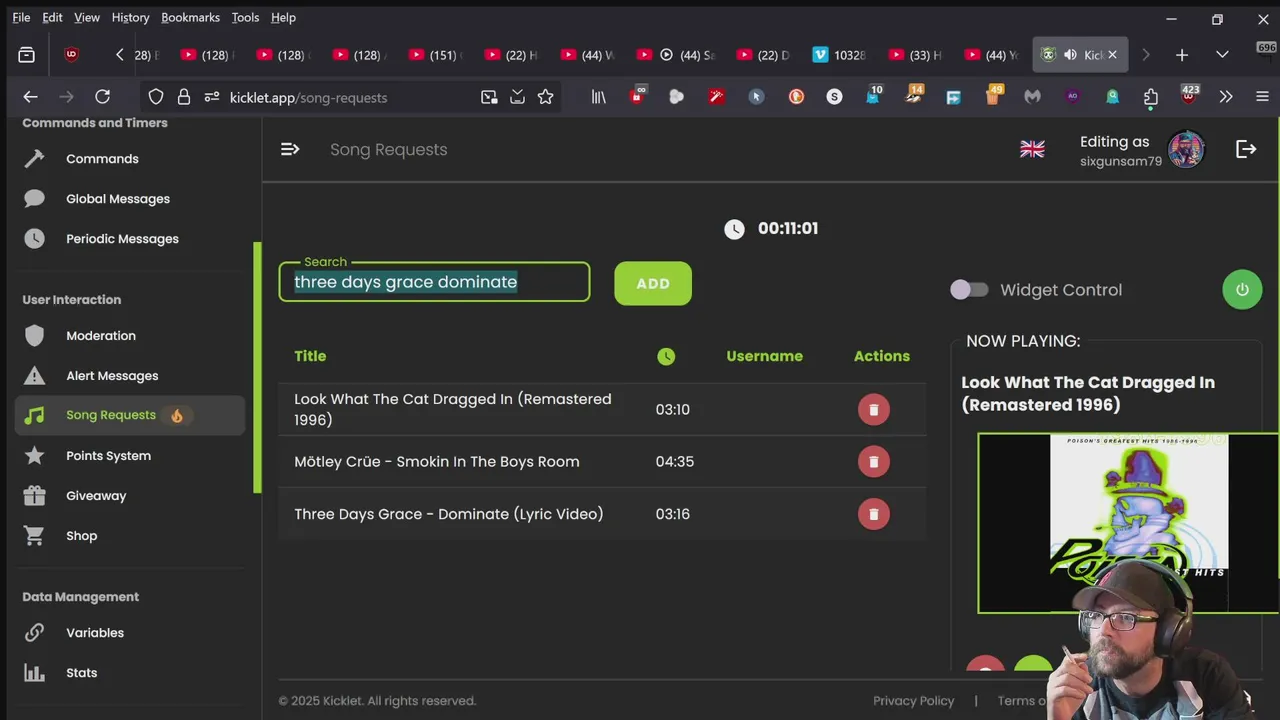Open Global Messages in sidebar
The image size is (1280, 720).
pos(118,199)
